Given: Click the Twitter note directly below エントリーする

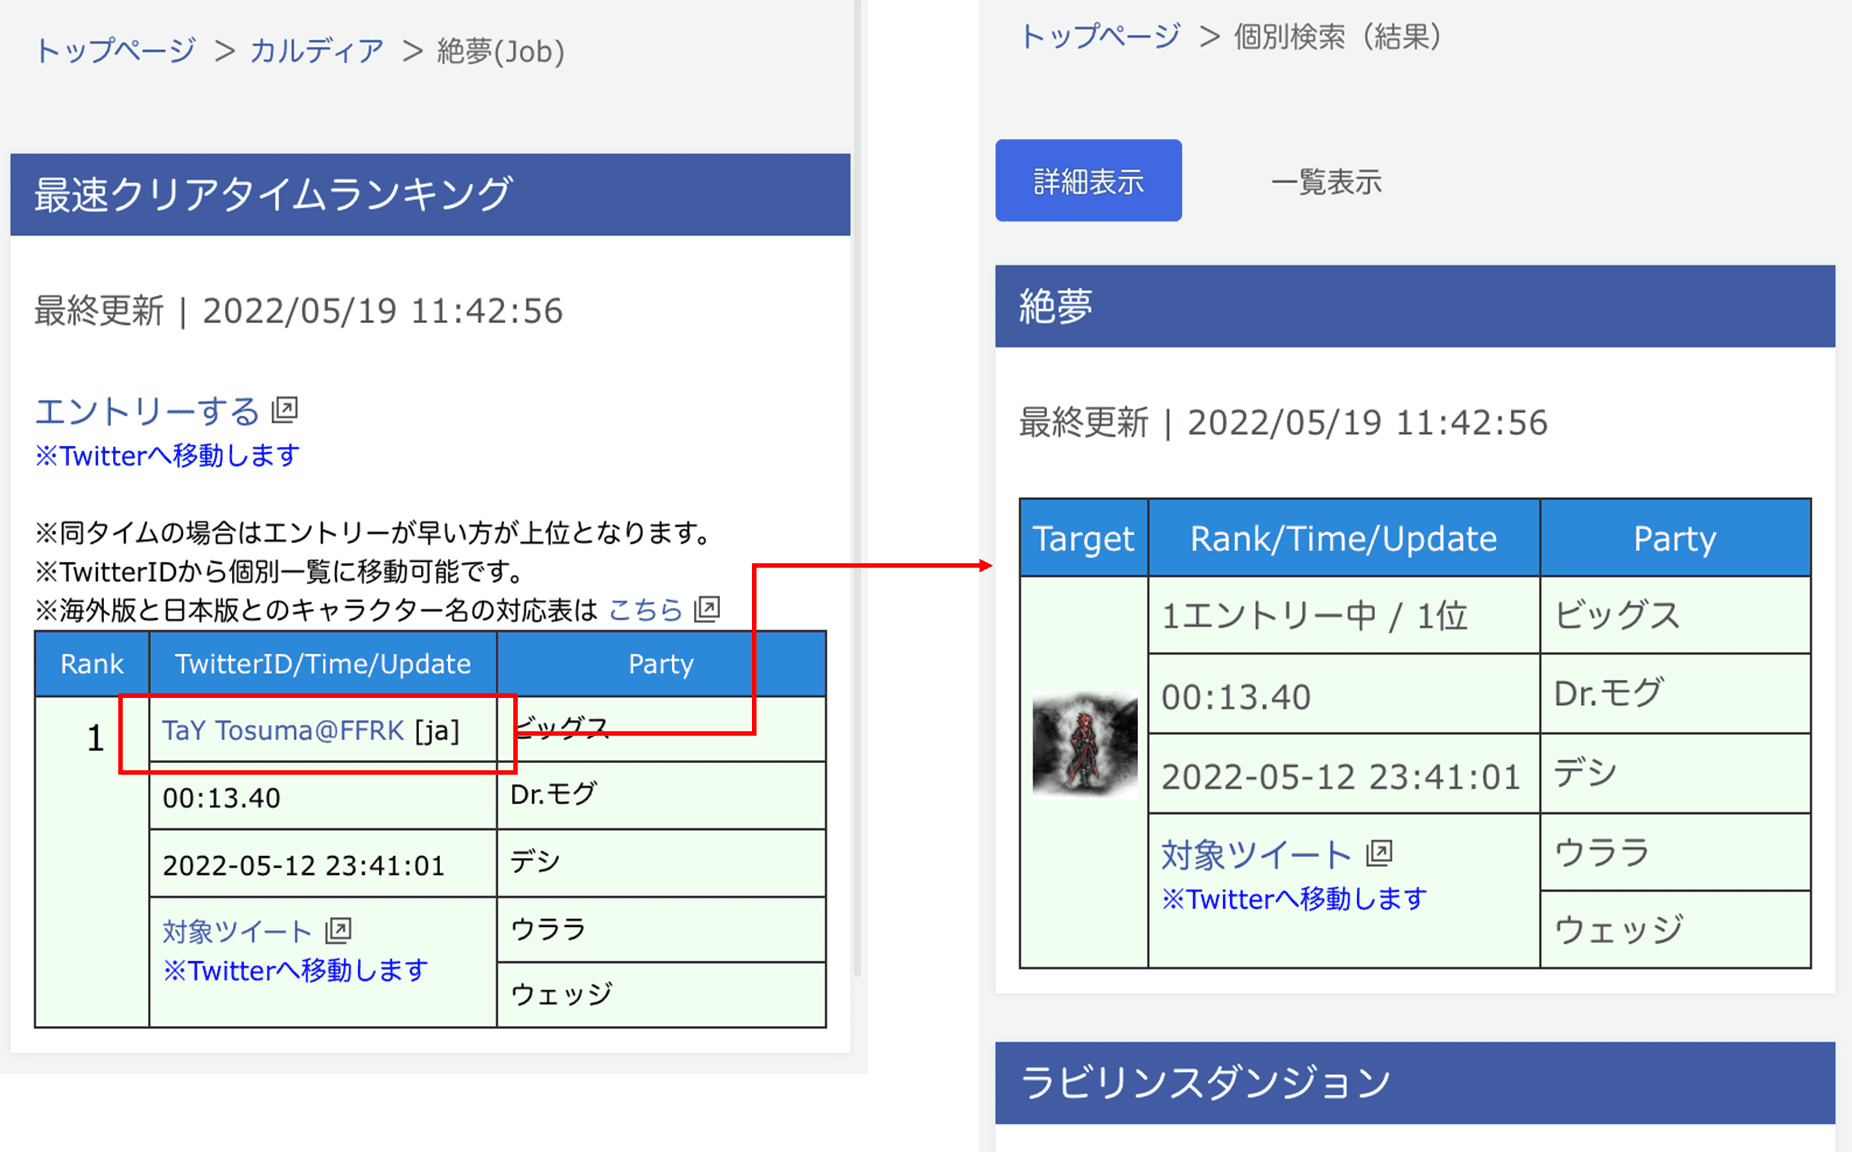Looking at the screenshot, I should click(167, 456).
